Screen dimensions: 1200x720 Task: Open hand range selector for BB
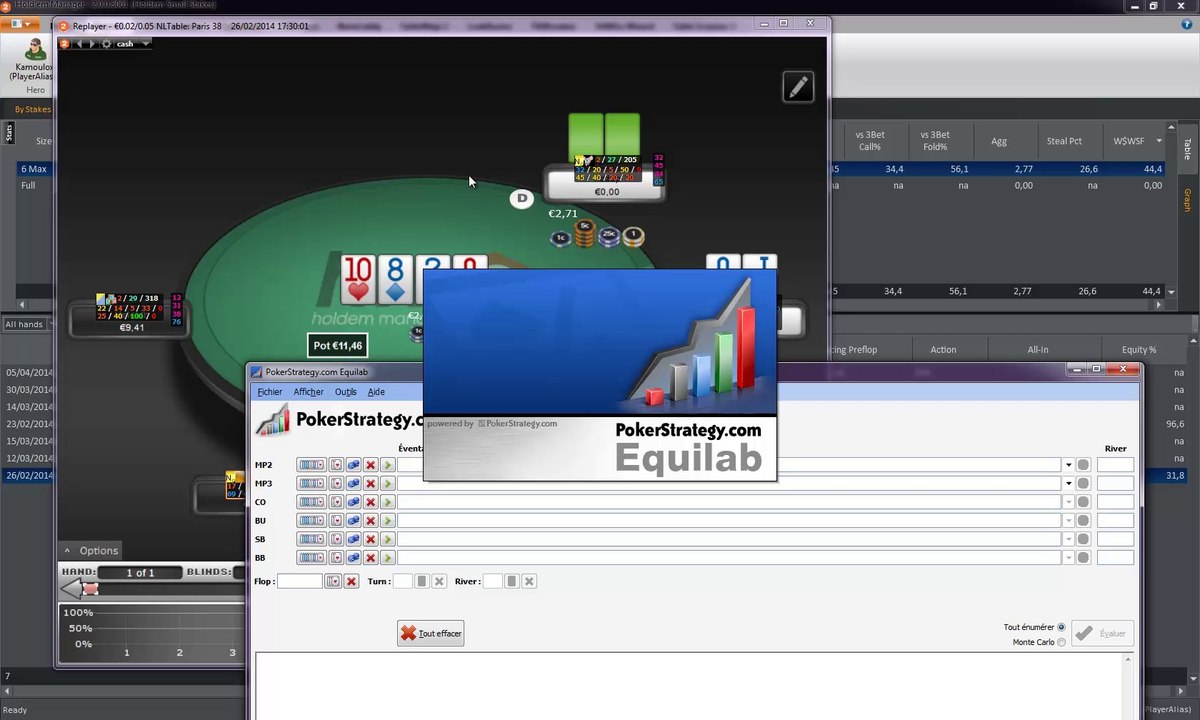312,557
